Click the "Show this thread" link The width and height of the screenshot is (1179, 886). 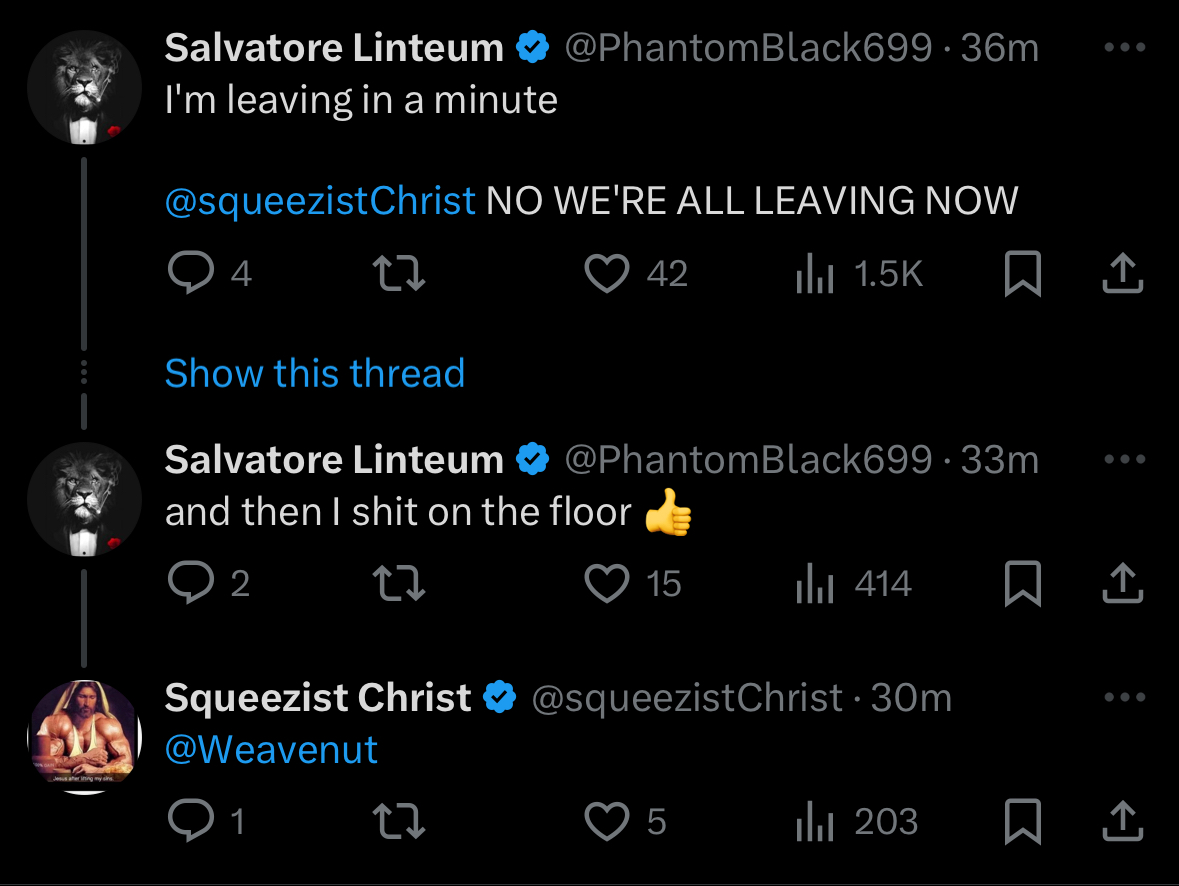(x=315, y=373)
